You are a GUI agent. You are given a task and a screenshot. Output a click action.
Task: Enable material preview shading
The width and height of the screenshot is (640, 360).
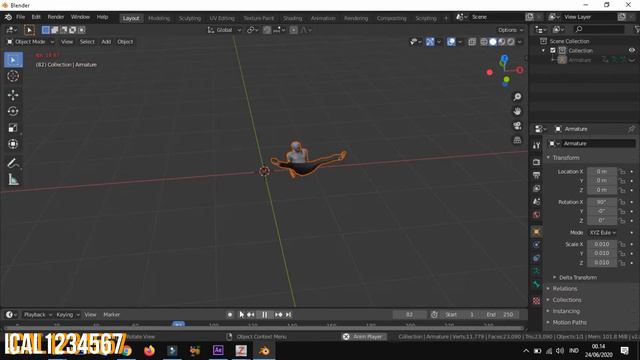502,42
